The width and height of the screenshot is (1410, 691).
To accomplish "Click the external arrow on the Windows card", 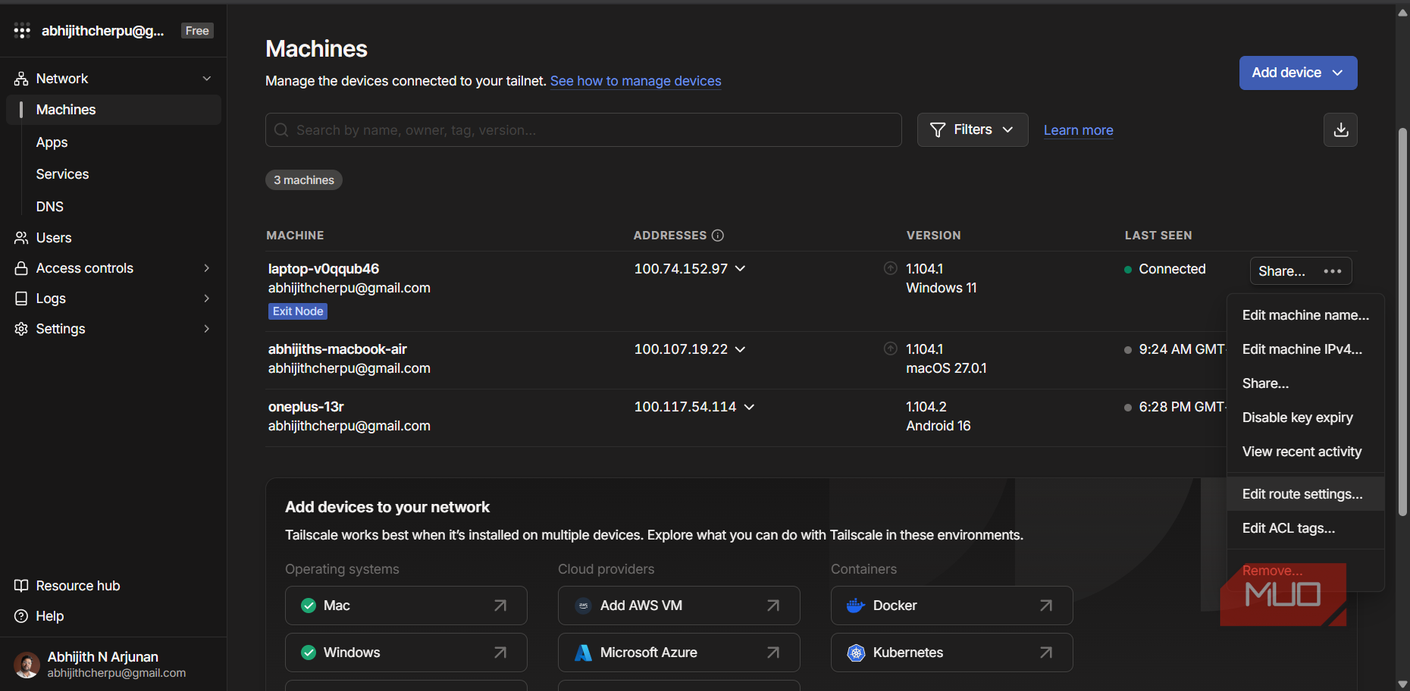I will coord(500,653).
